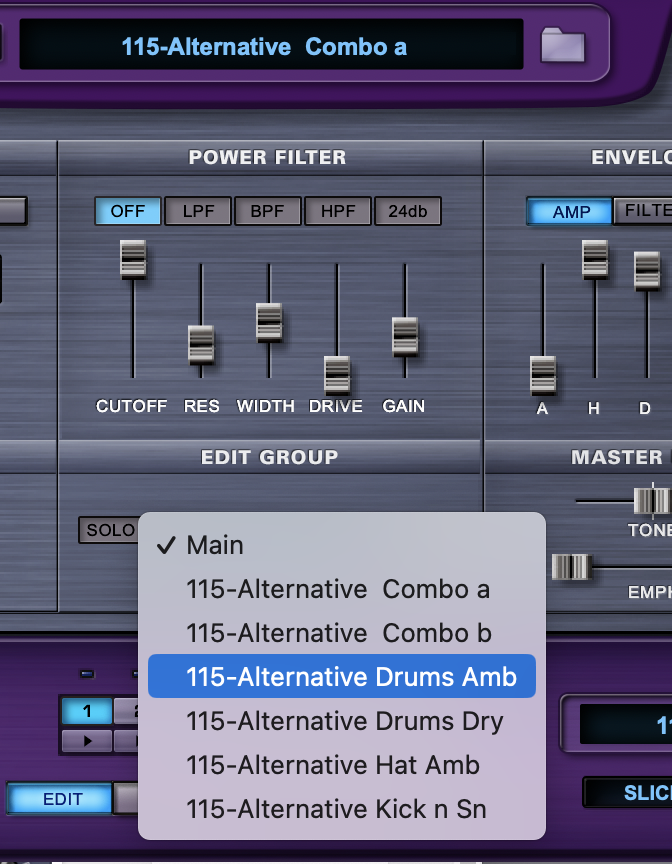Enable the BPF filter type
The image size is (672, 864).
[268, 211]
